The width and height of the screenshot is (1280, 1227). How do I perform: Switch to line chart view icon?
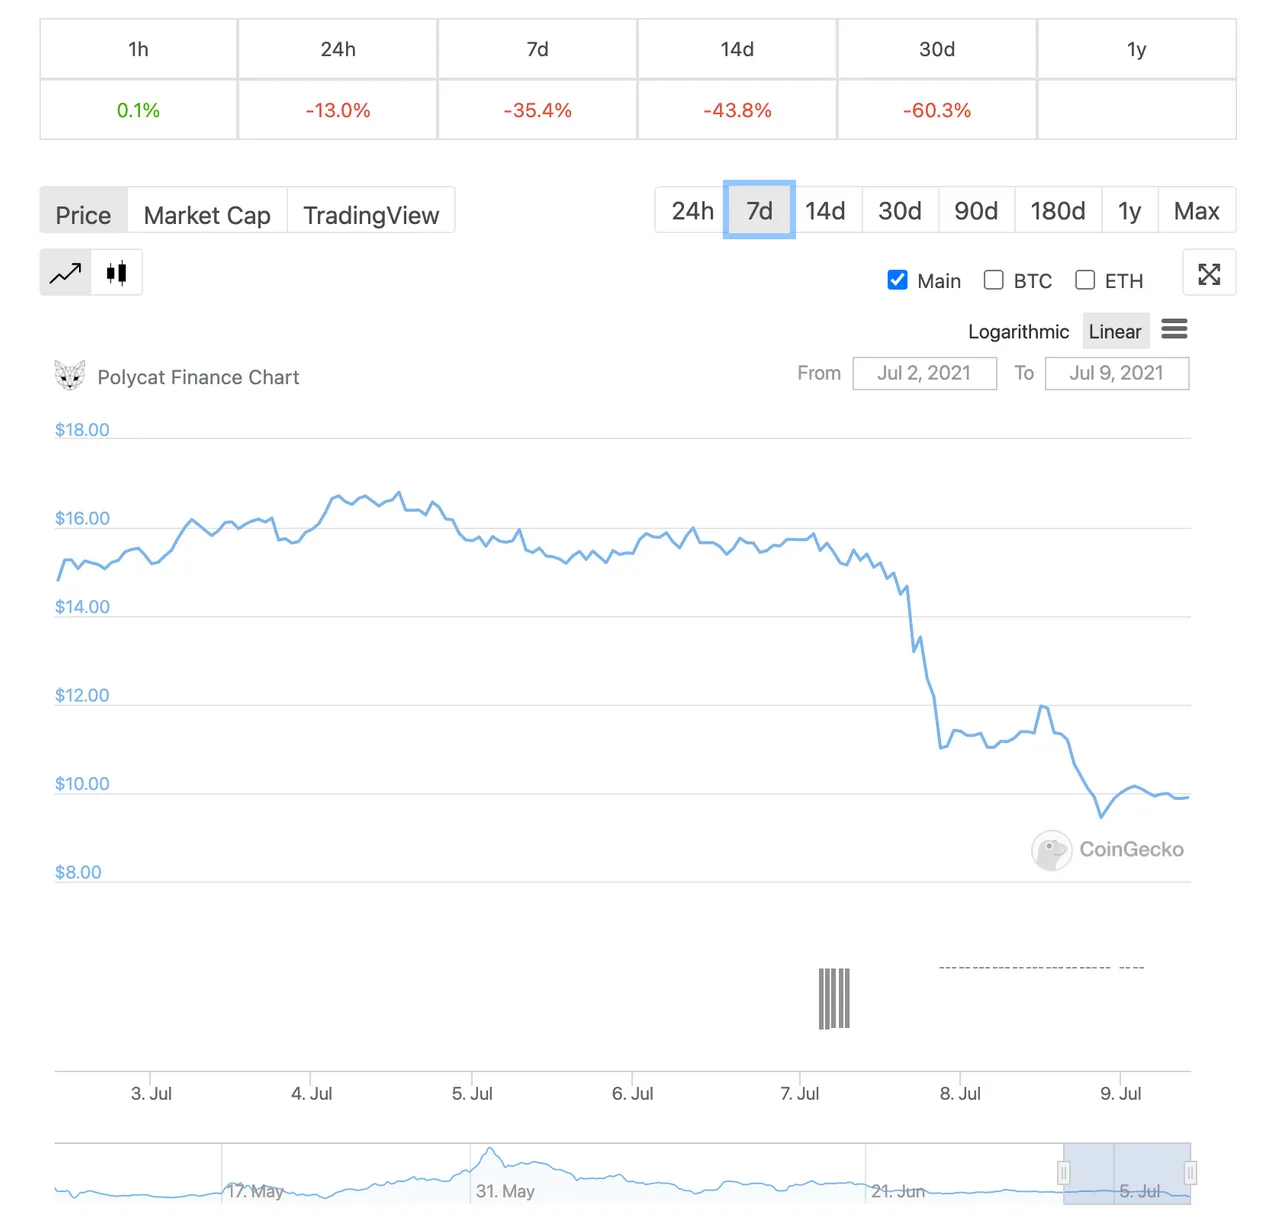tap(66, 273)
